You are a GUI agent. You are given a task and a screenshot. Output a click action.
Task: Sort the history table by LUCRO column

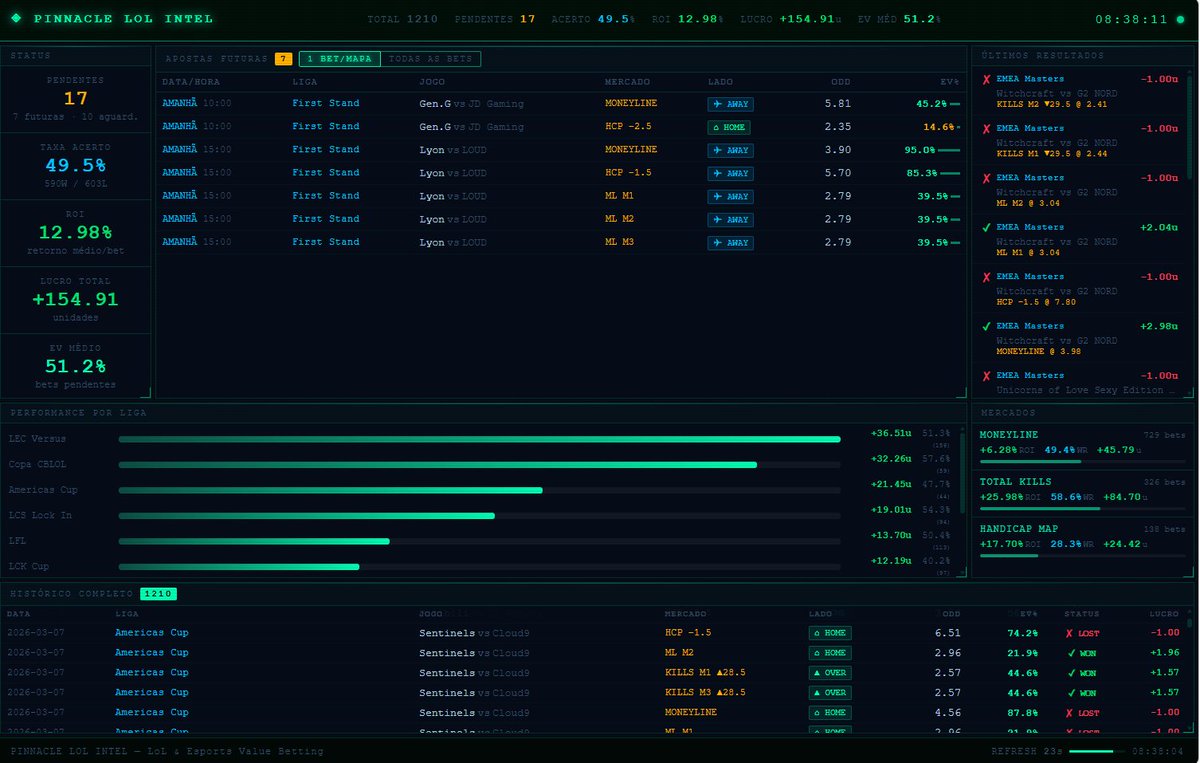tap(1164, 613)
